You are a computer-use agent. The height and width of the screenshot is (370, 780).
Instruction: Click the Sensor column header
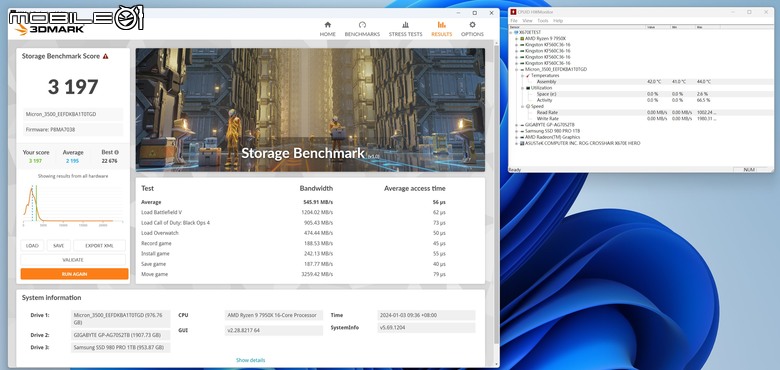[x=577, y=27]
